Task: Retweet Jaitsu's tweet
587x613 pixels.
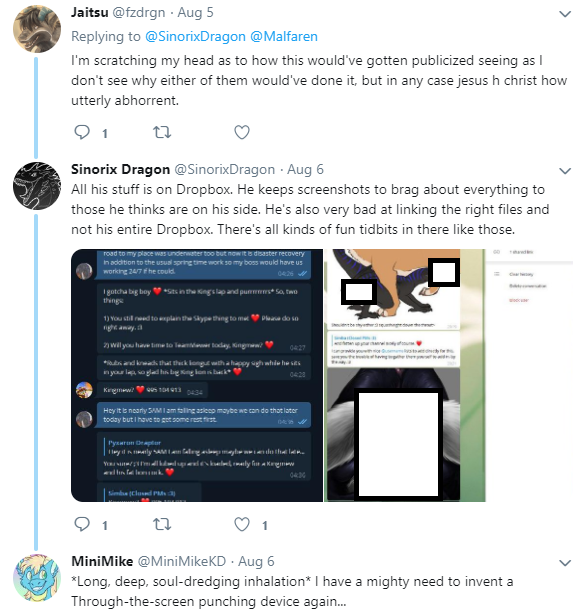Action: click(x=162, y=132)
